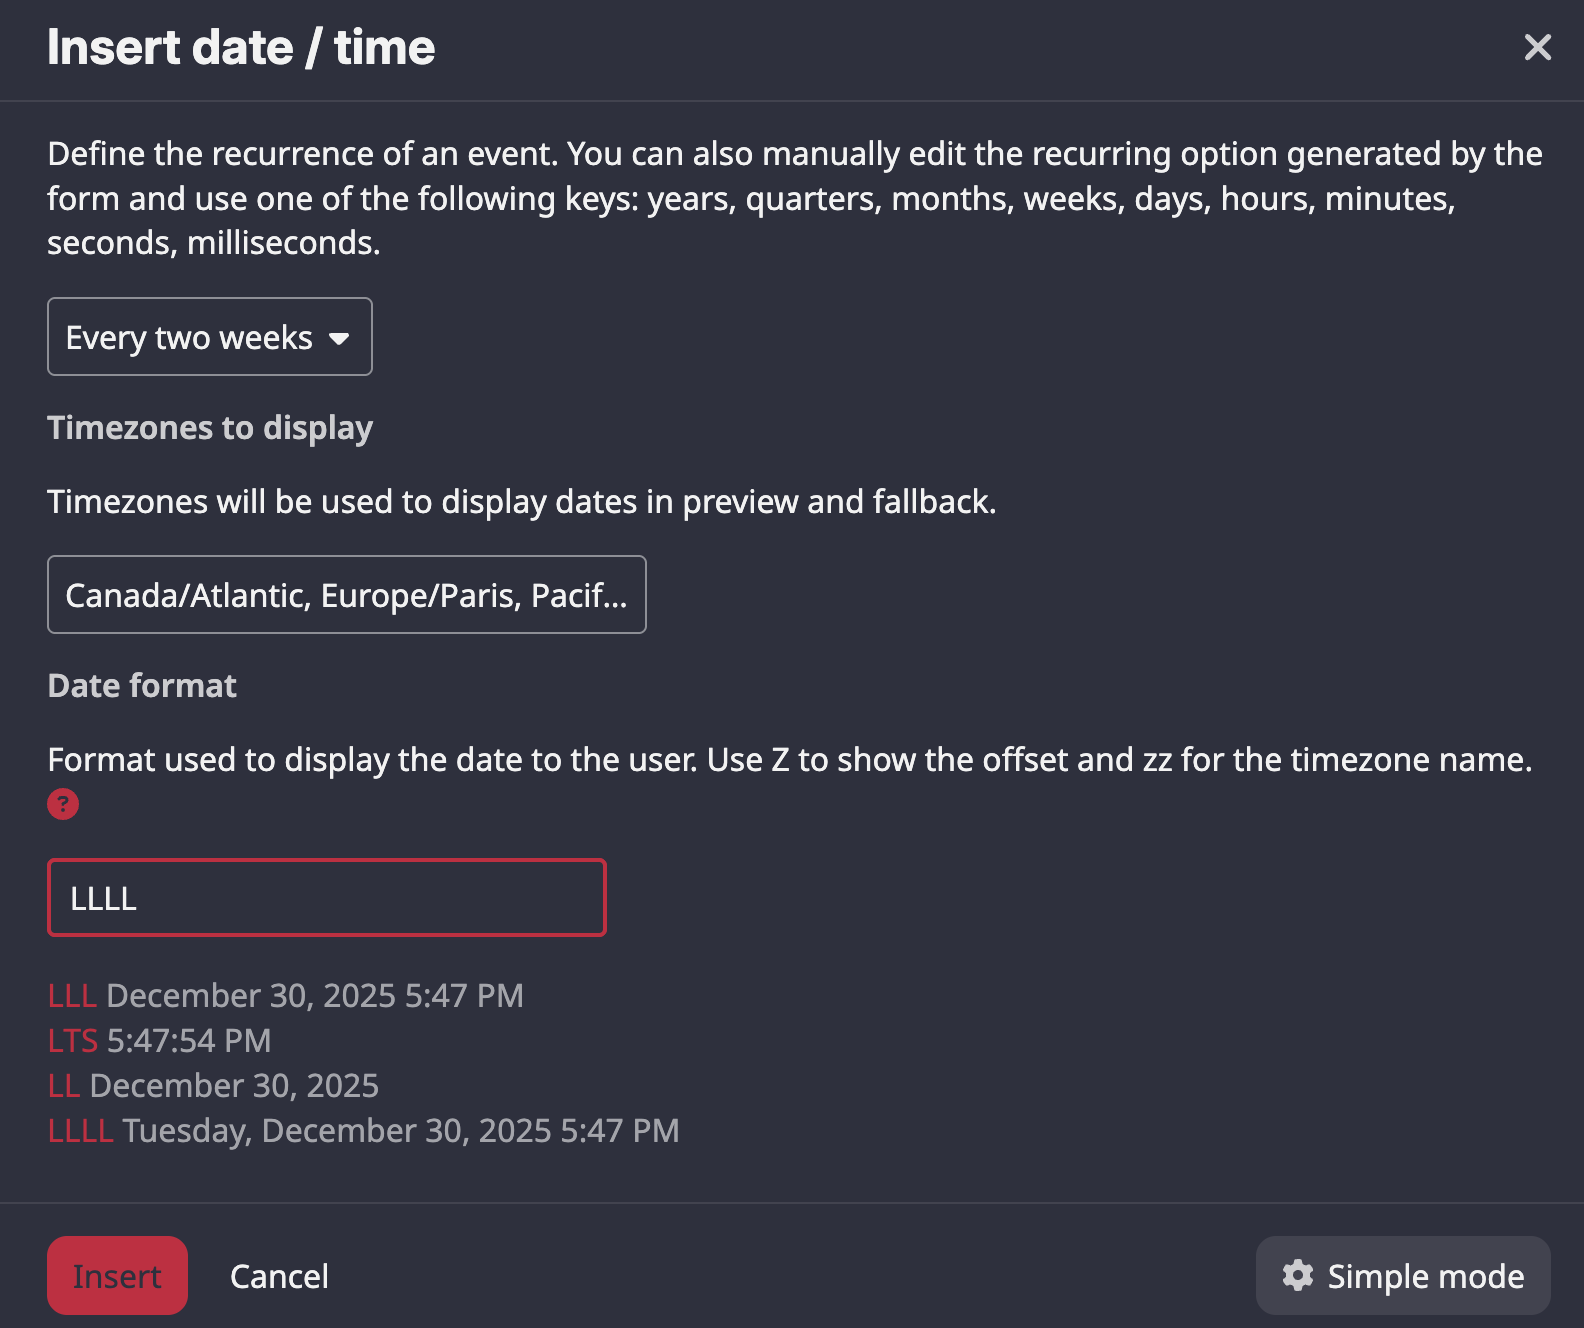The image size is (1584, 1328).
Task: Select the LL date format shortcut
Action: [64, 1086]
